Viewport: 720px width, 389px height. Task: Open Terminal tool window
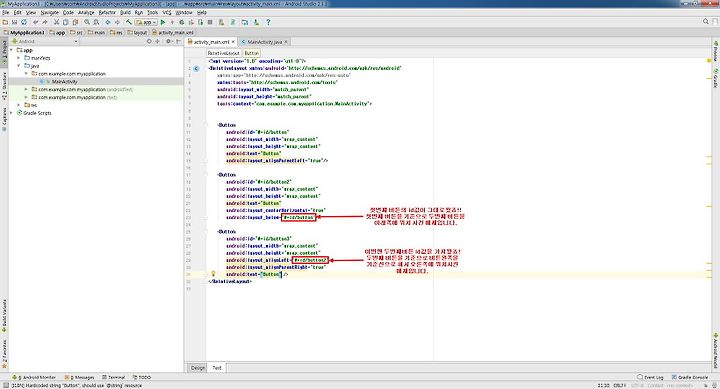pyautogui.click(x=113, y=377)
